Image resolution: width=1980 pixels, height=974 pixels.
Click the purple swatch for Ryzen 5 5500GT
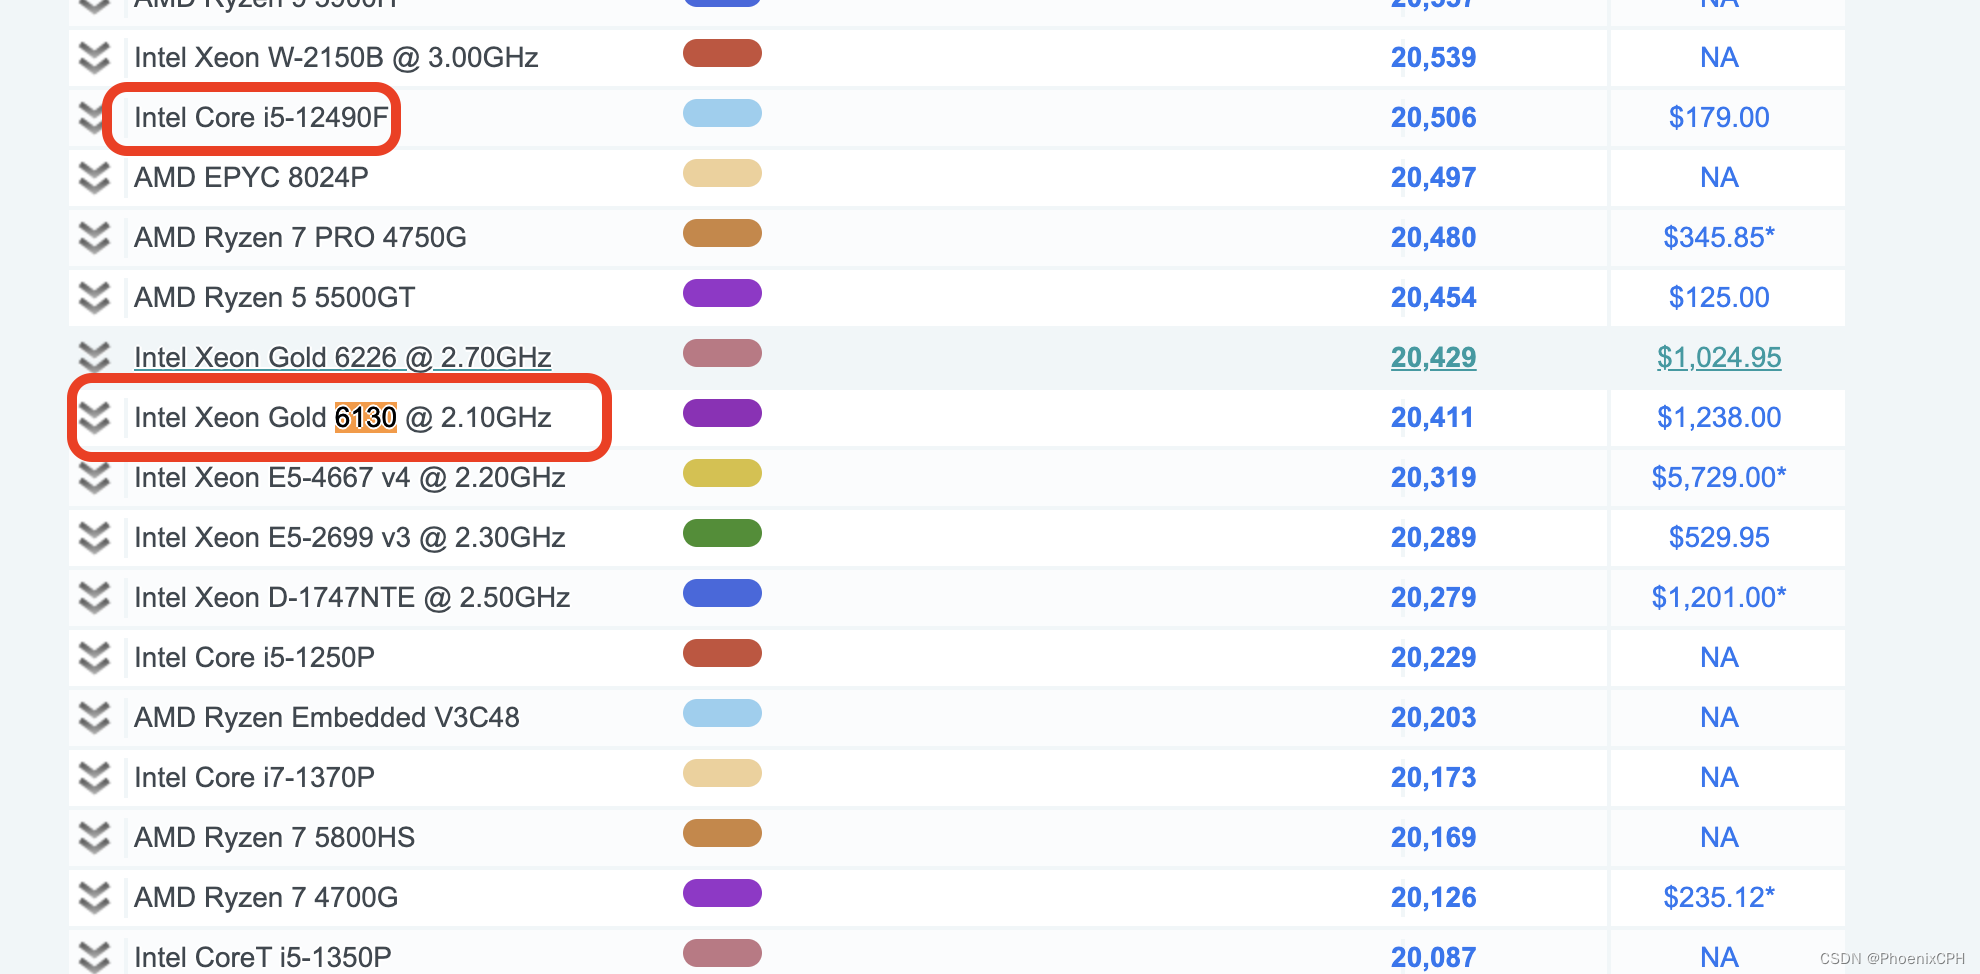click(722, 293)
